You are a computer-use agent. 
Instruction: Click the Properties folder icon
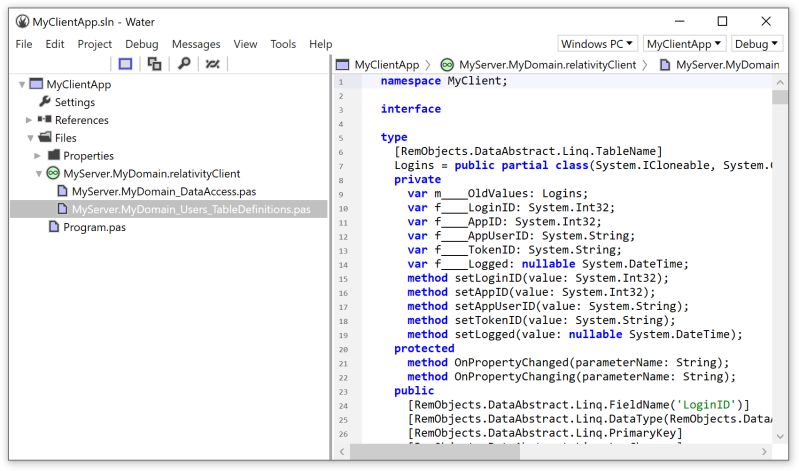pos(54,155)
